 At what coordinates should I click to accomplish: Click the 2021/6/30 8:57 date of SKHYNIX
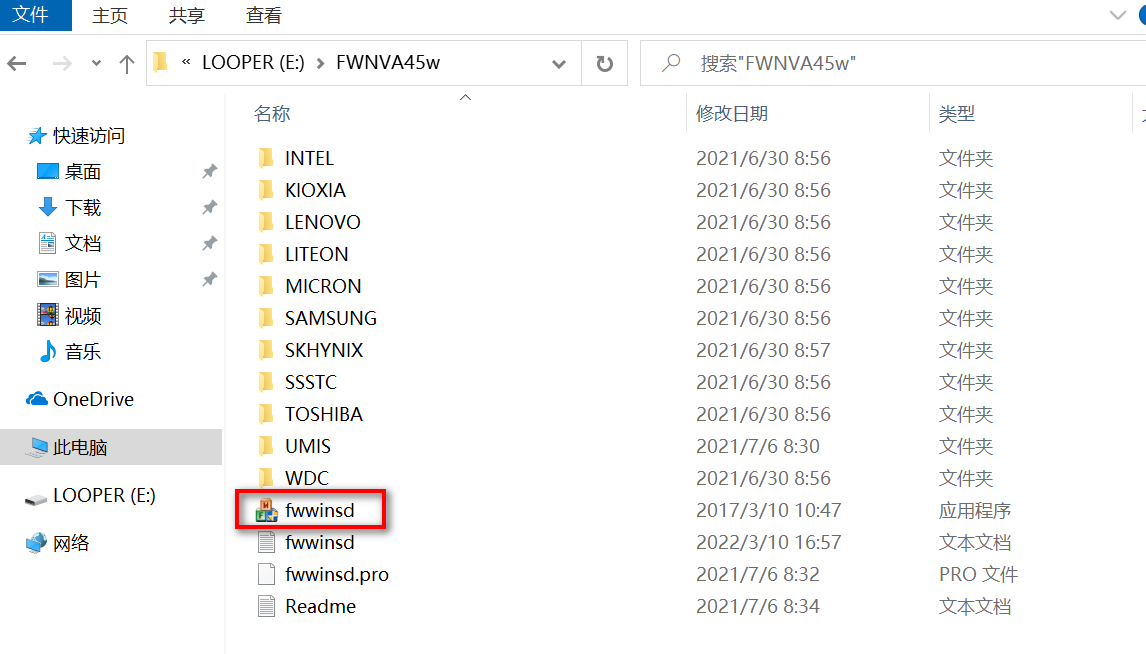[x=763, y=350]
